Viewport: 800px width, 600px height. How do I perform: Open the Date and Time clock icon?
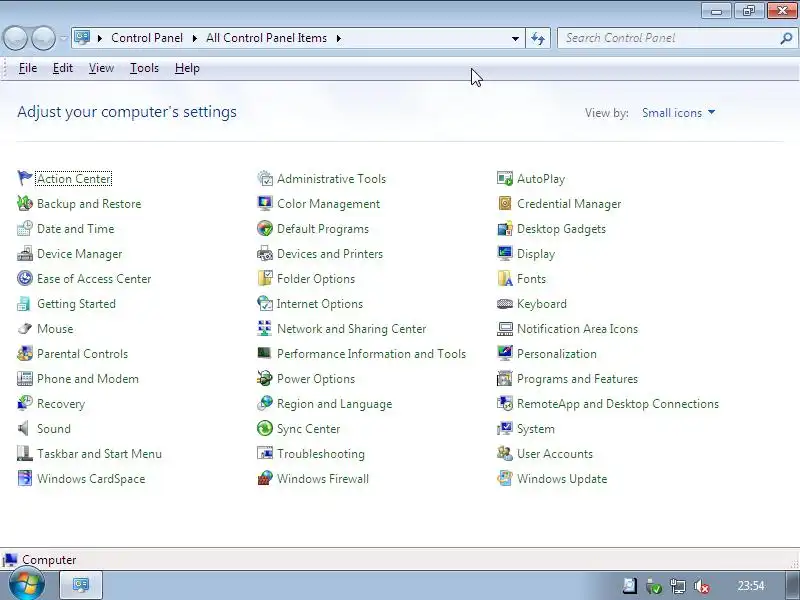[x=24, y=228]
